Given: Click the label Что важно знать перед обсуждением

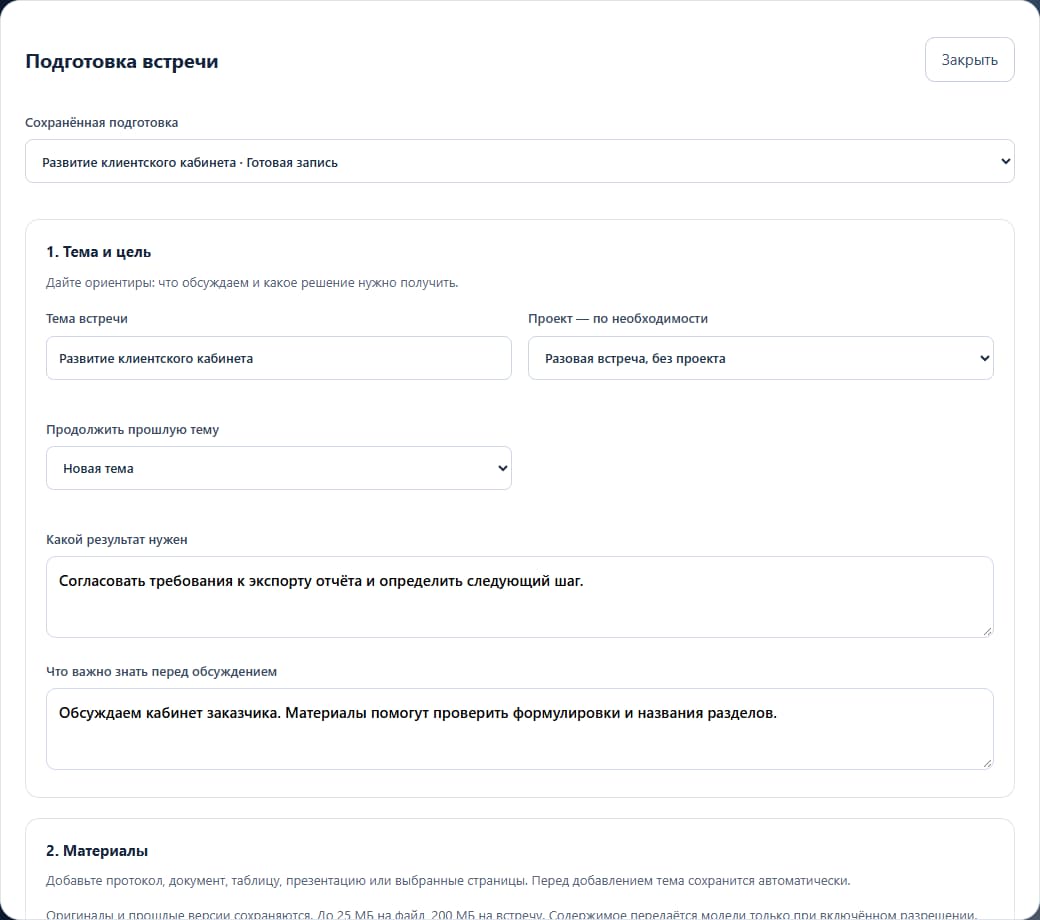Looking at the screenshot, I should click(x=161, y=672).
